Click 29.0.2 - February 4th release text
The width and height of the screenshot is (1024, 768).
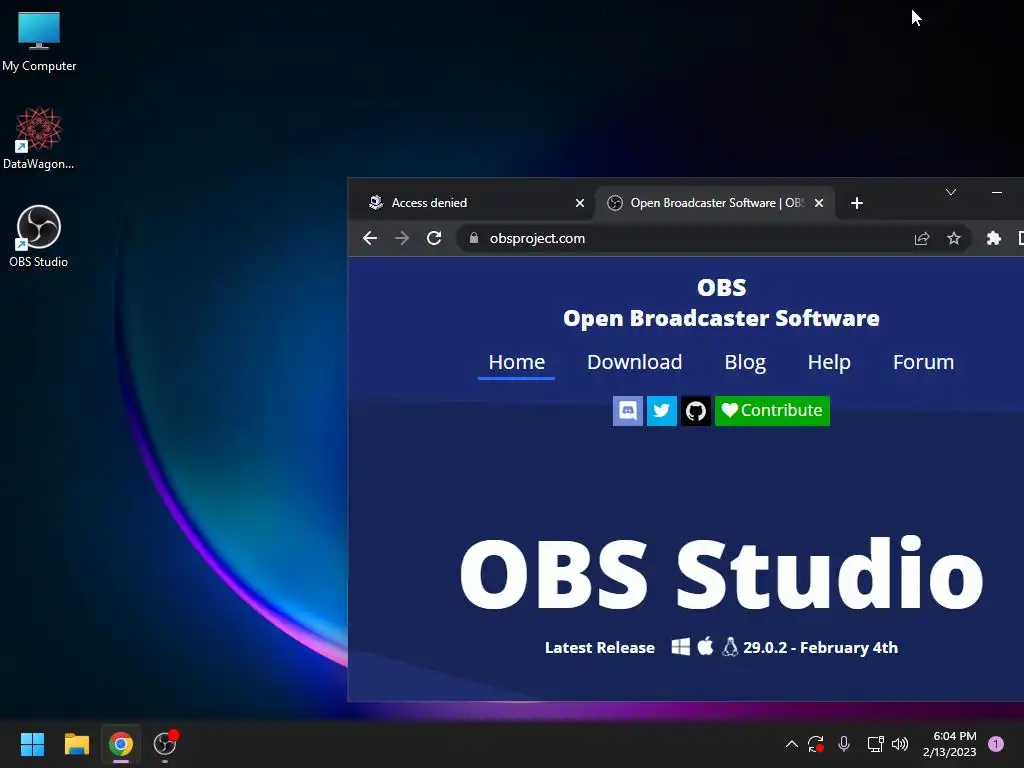(820, 647)
